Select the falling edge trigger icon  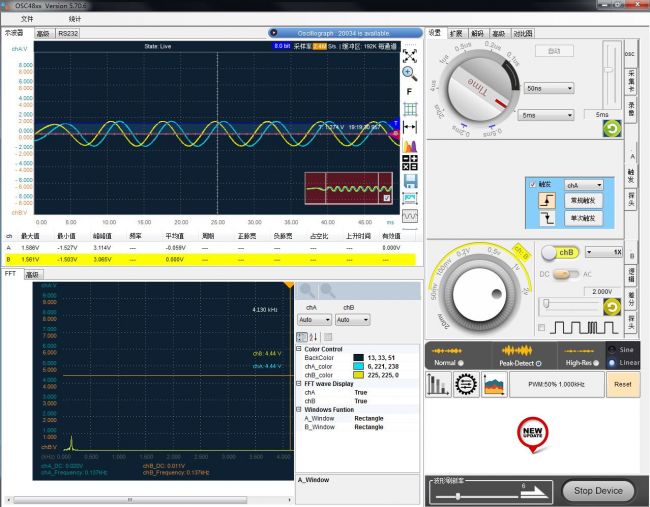[x=547, y=218]
